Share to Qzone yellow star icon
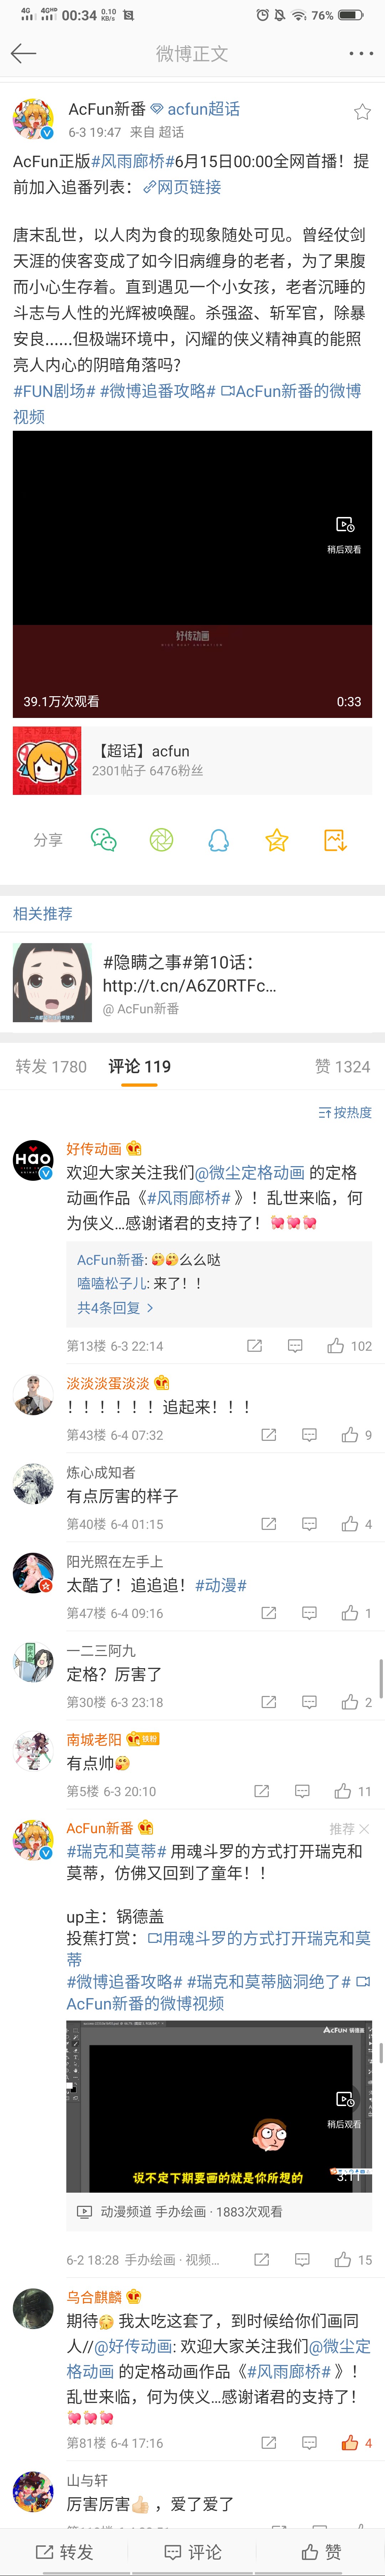The height and width of the screenshot is (2576, 385). 277,840
